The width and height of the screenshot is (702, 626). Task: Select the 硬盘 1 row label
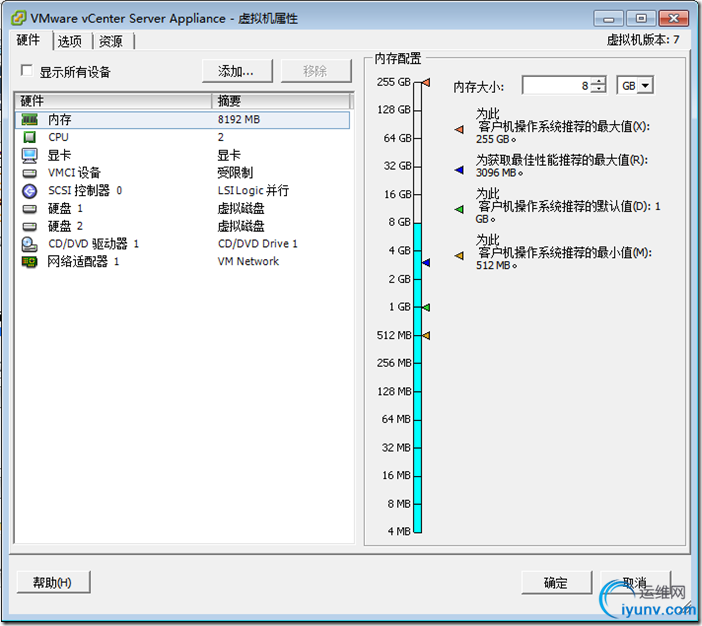tap(65, 209)
